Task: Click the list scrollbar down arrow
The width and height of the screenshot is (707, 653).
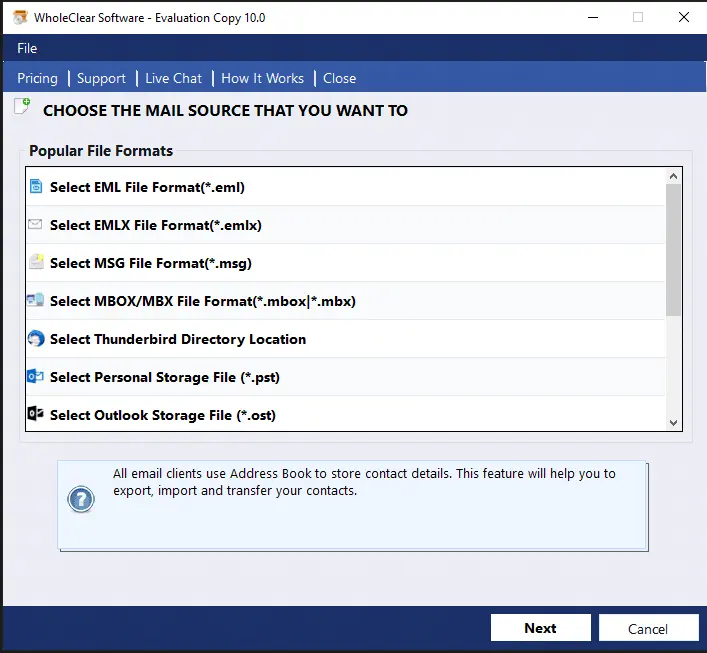Action: (x=673, y=423)
